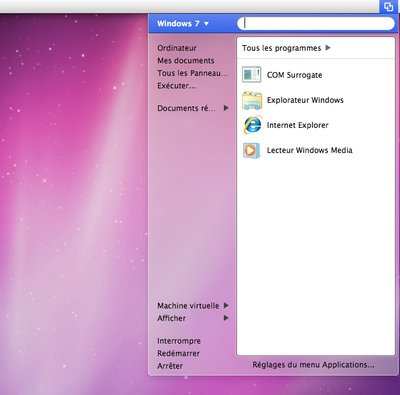Choose Interrompre to suspend the VM
This screenshot has height=395, width=400.
[179, 341]
